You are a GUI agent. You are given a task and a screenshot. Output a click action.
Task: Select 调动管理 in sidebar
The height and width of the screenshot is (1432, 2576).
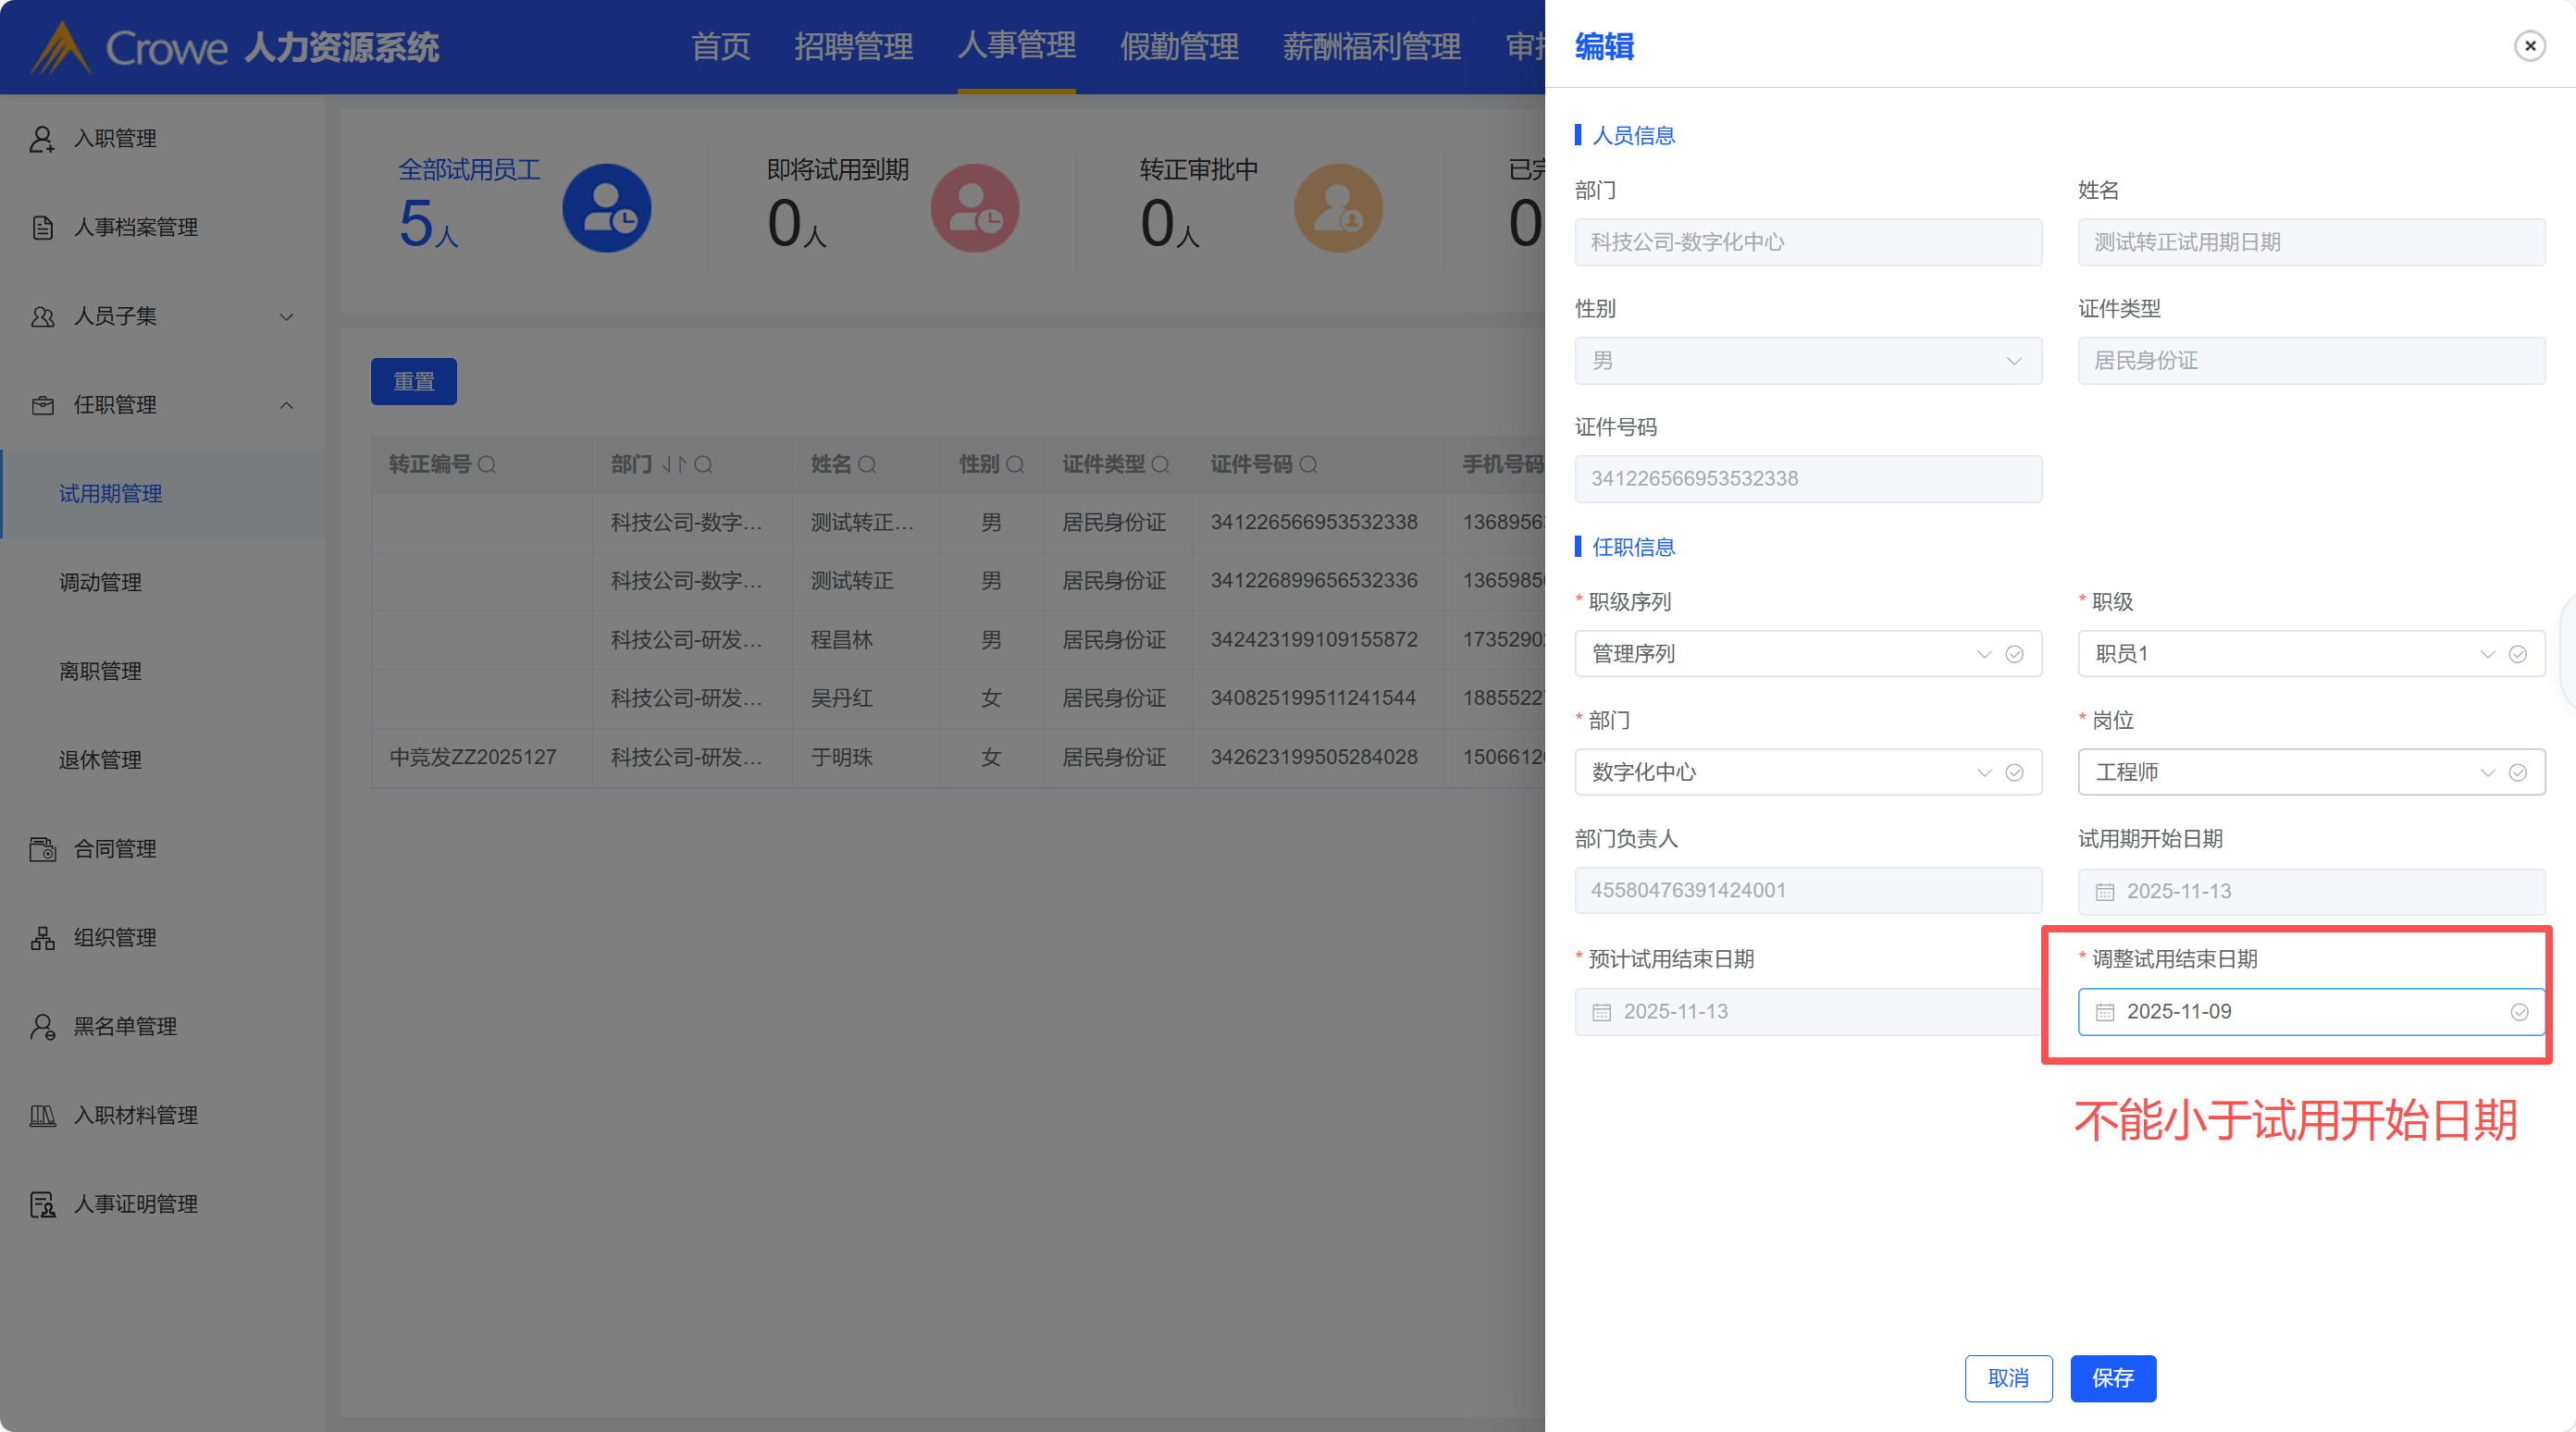(x=100, y=583)
